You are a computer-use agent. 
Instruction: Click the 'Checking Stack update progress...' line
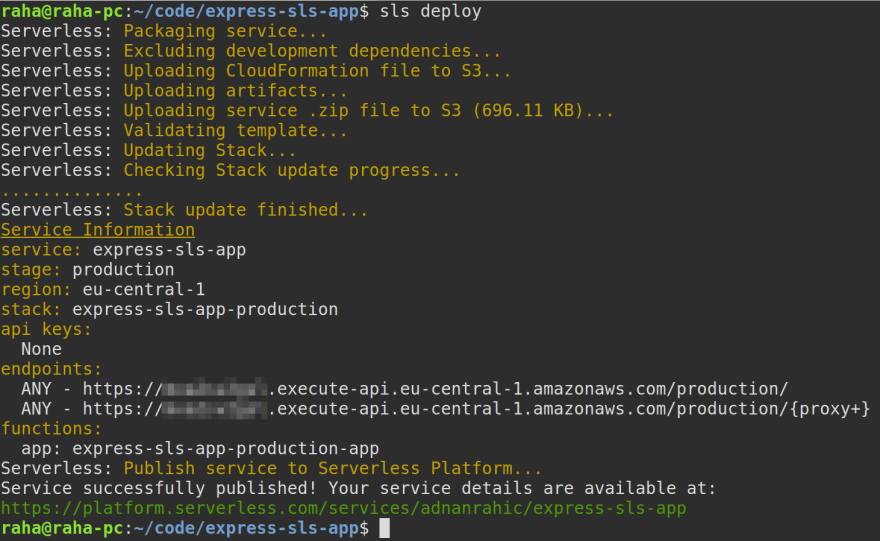(291, 170)
